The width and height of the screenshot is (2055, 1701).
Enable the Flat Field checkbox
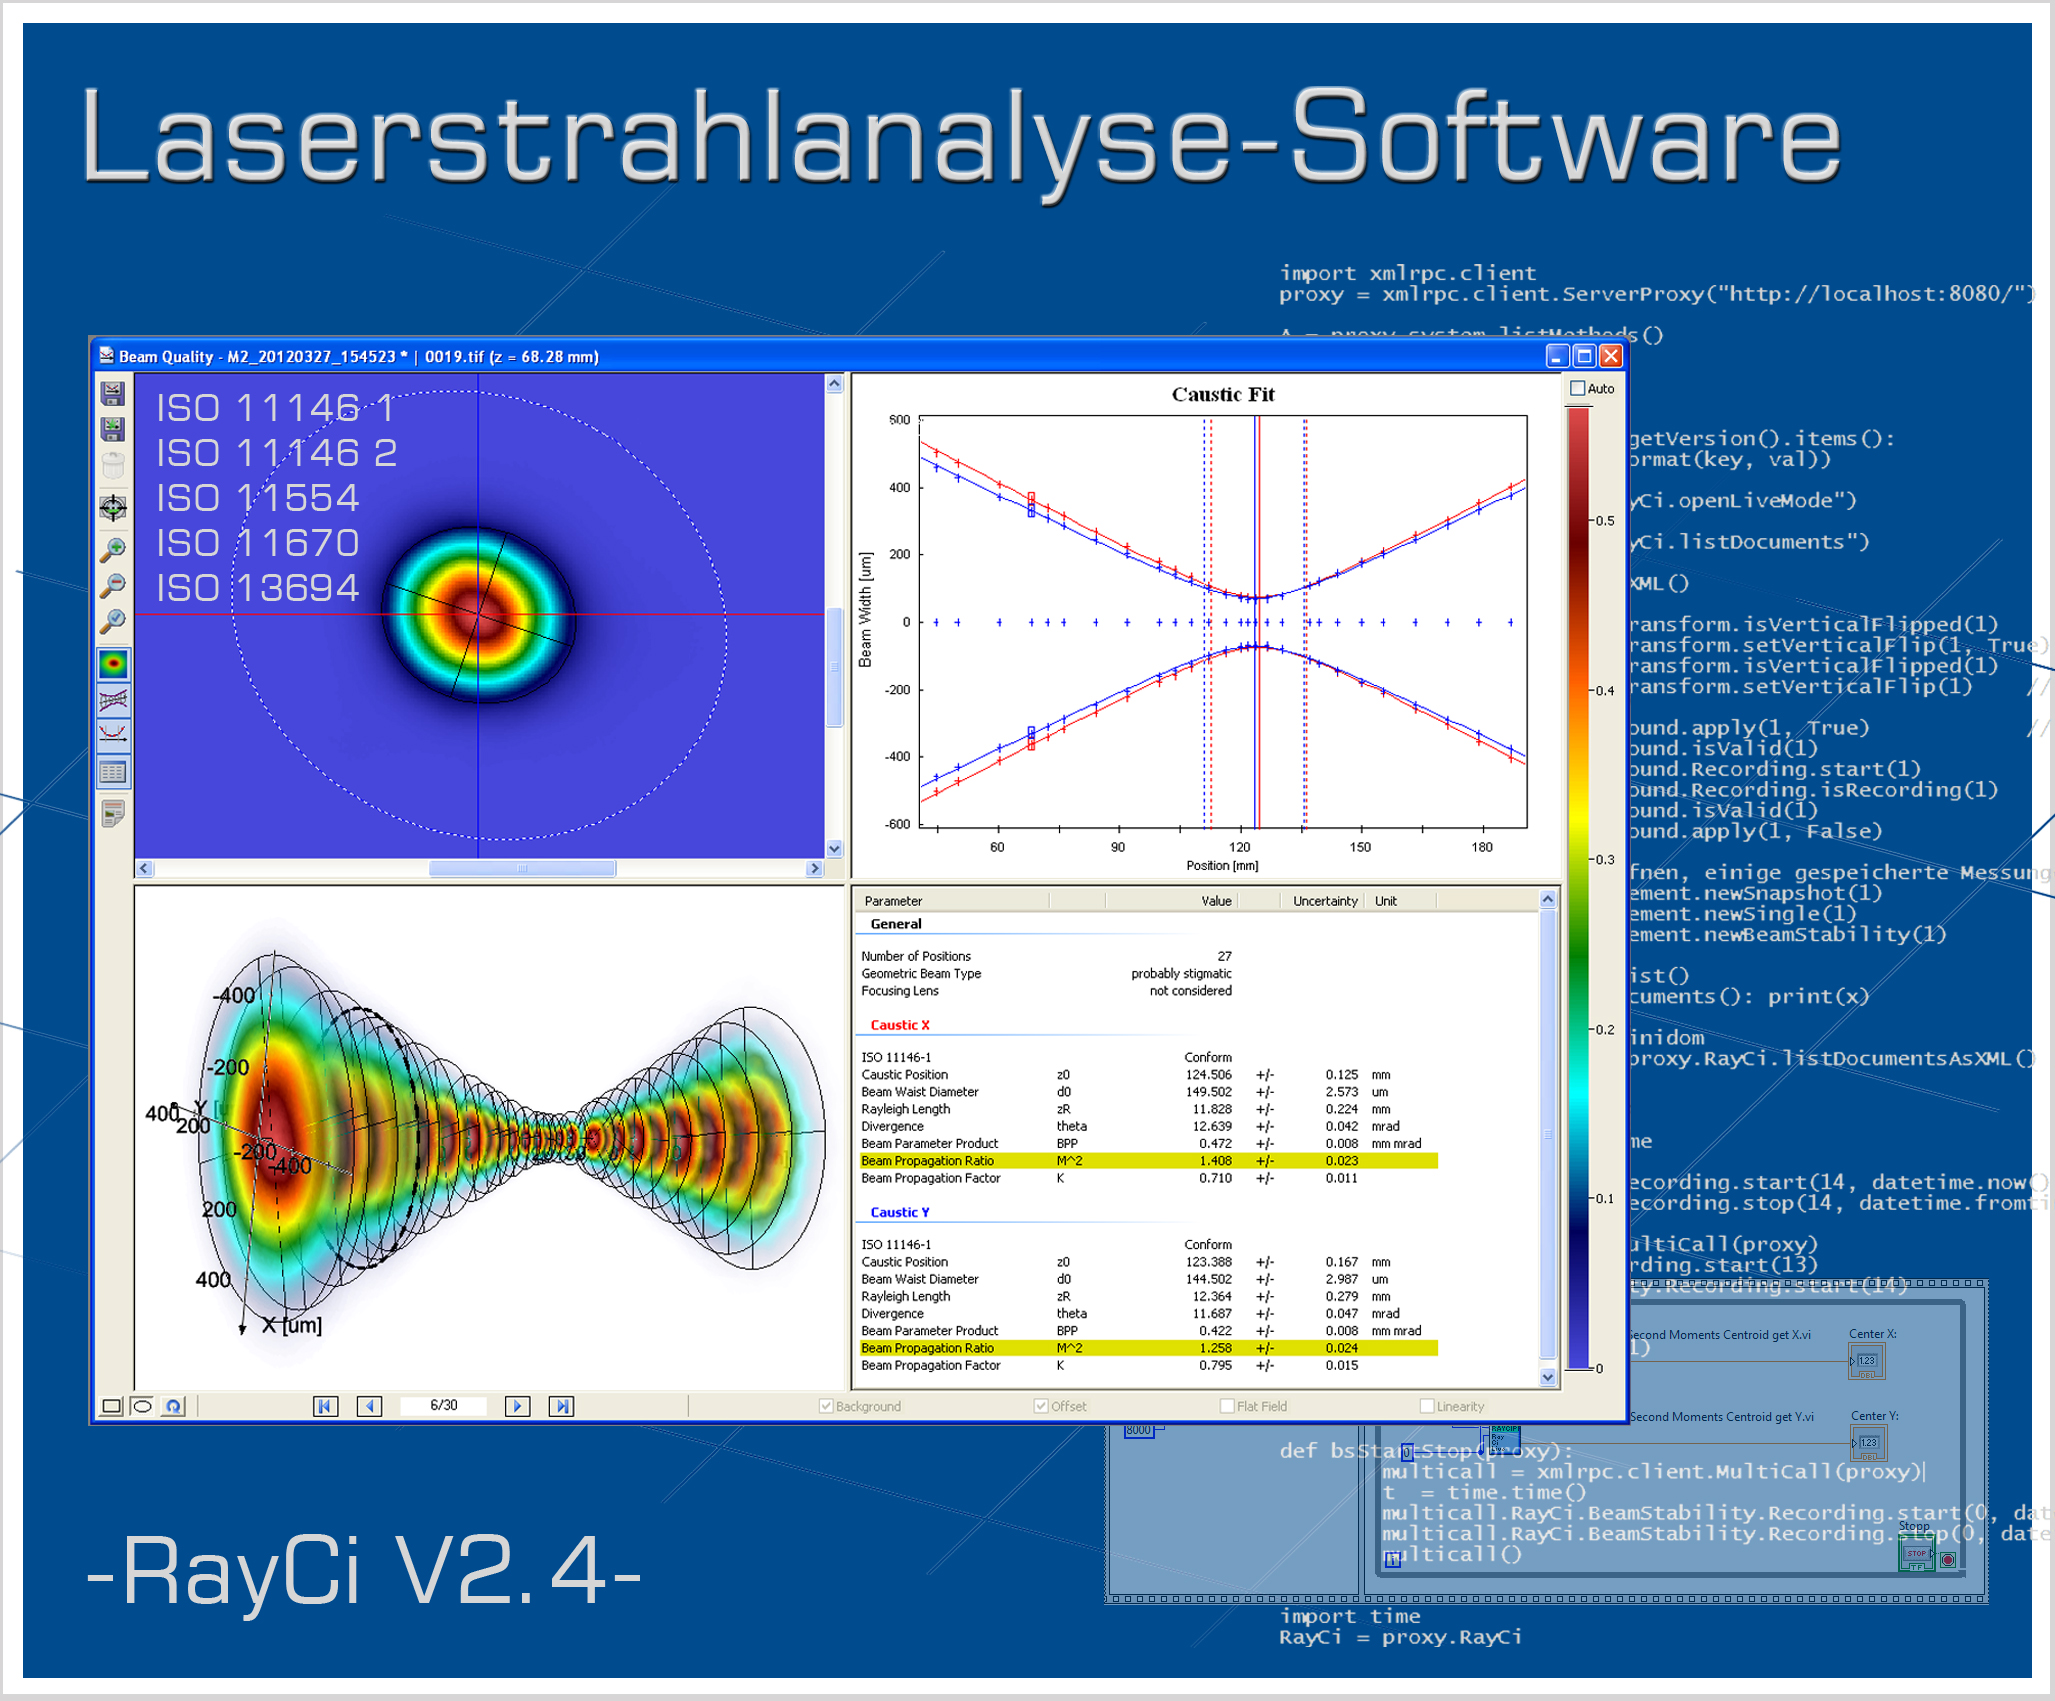(1226, 1406)
